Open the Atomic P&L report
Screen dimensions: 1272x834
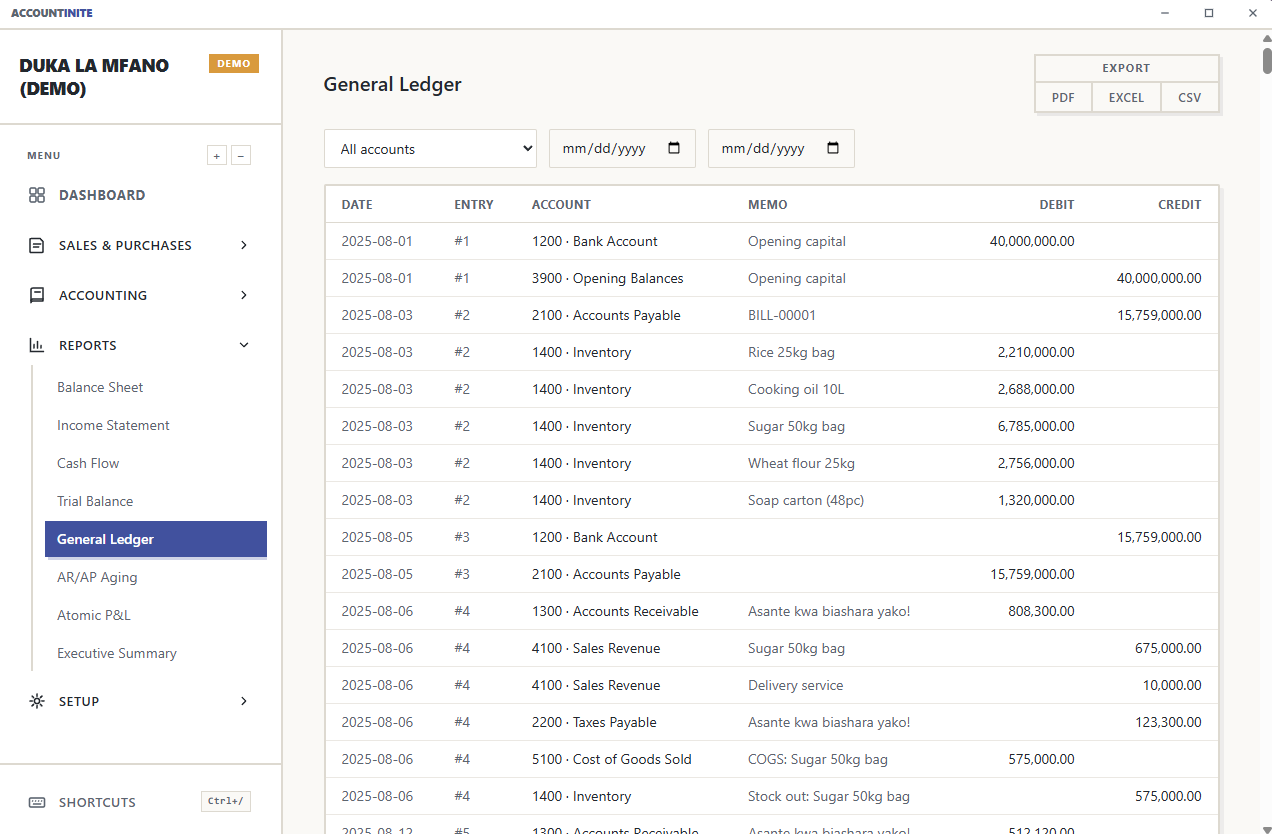click(x=94, y=615)
